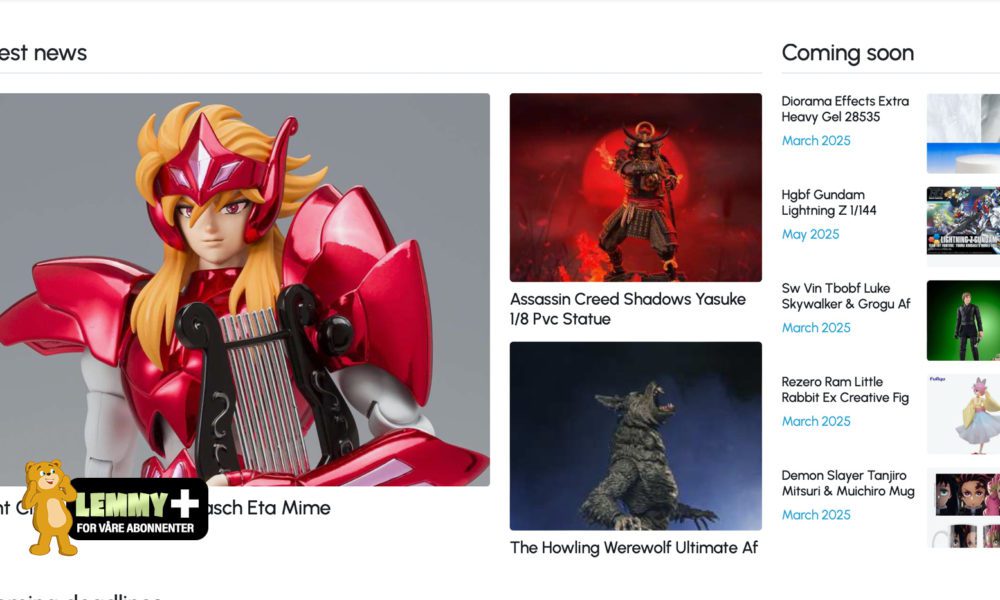Click the Coming soon section heading
1000x600 pixels.
[848, 53]
